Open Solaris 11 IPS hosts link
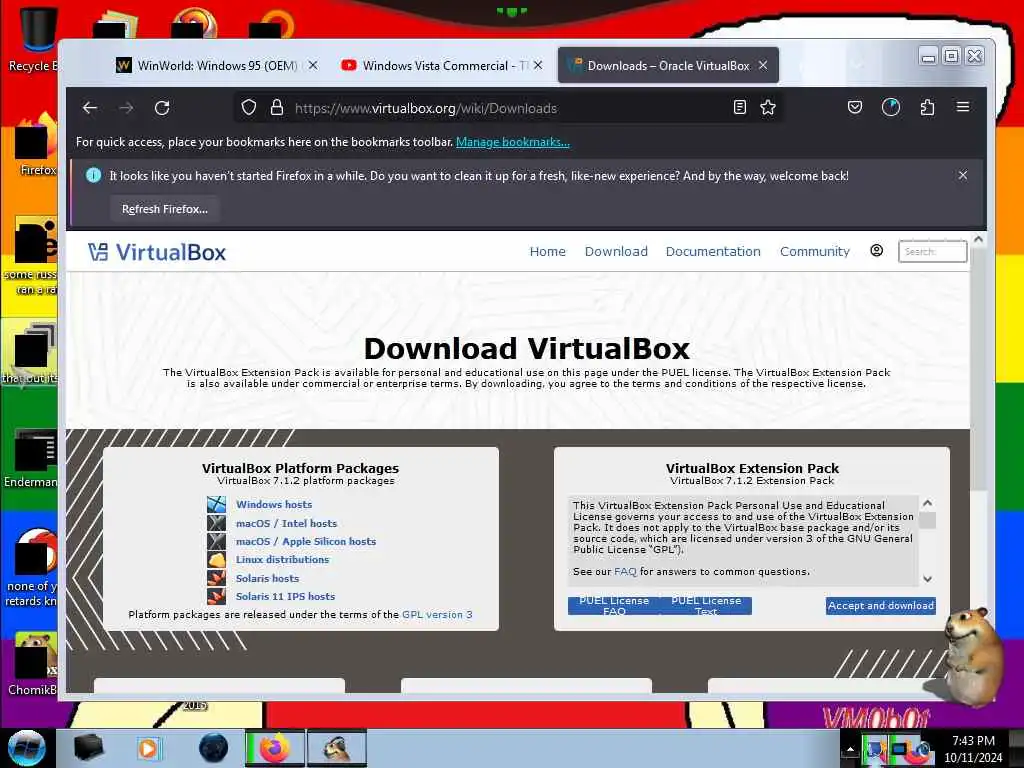This screenshot has height=768, width=1024. coord(285,596)
